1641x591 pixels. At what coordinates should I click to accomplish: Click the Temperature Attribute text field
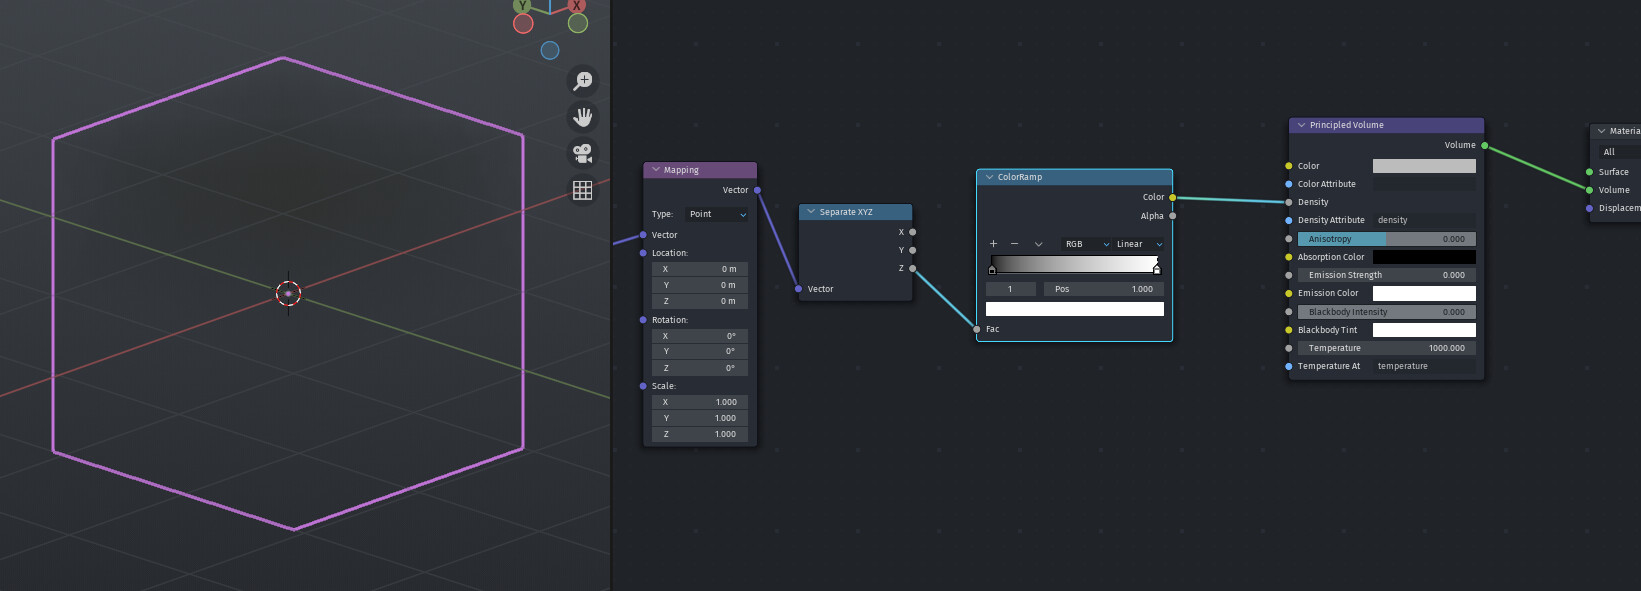[x=1424, y=366]
